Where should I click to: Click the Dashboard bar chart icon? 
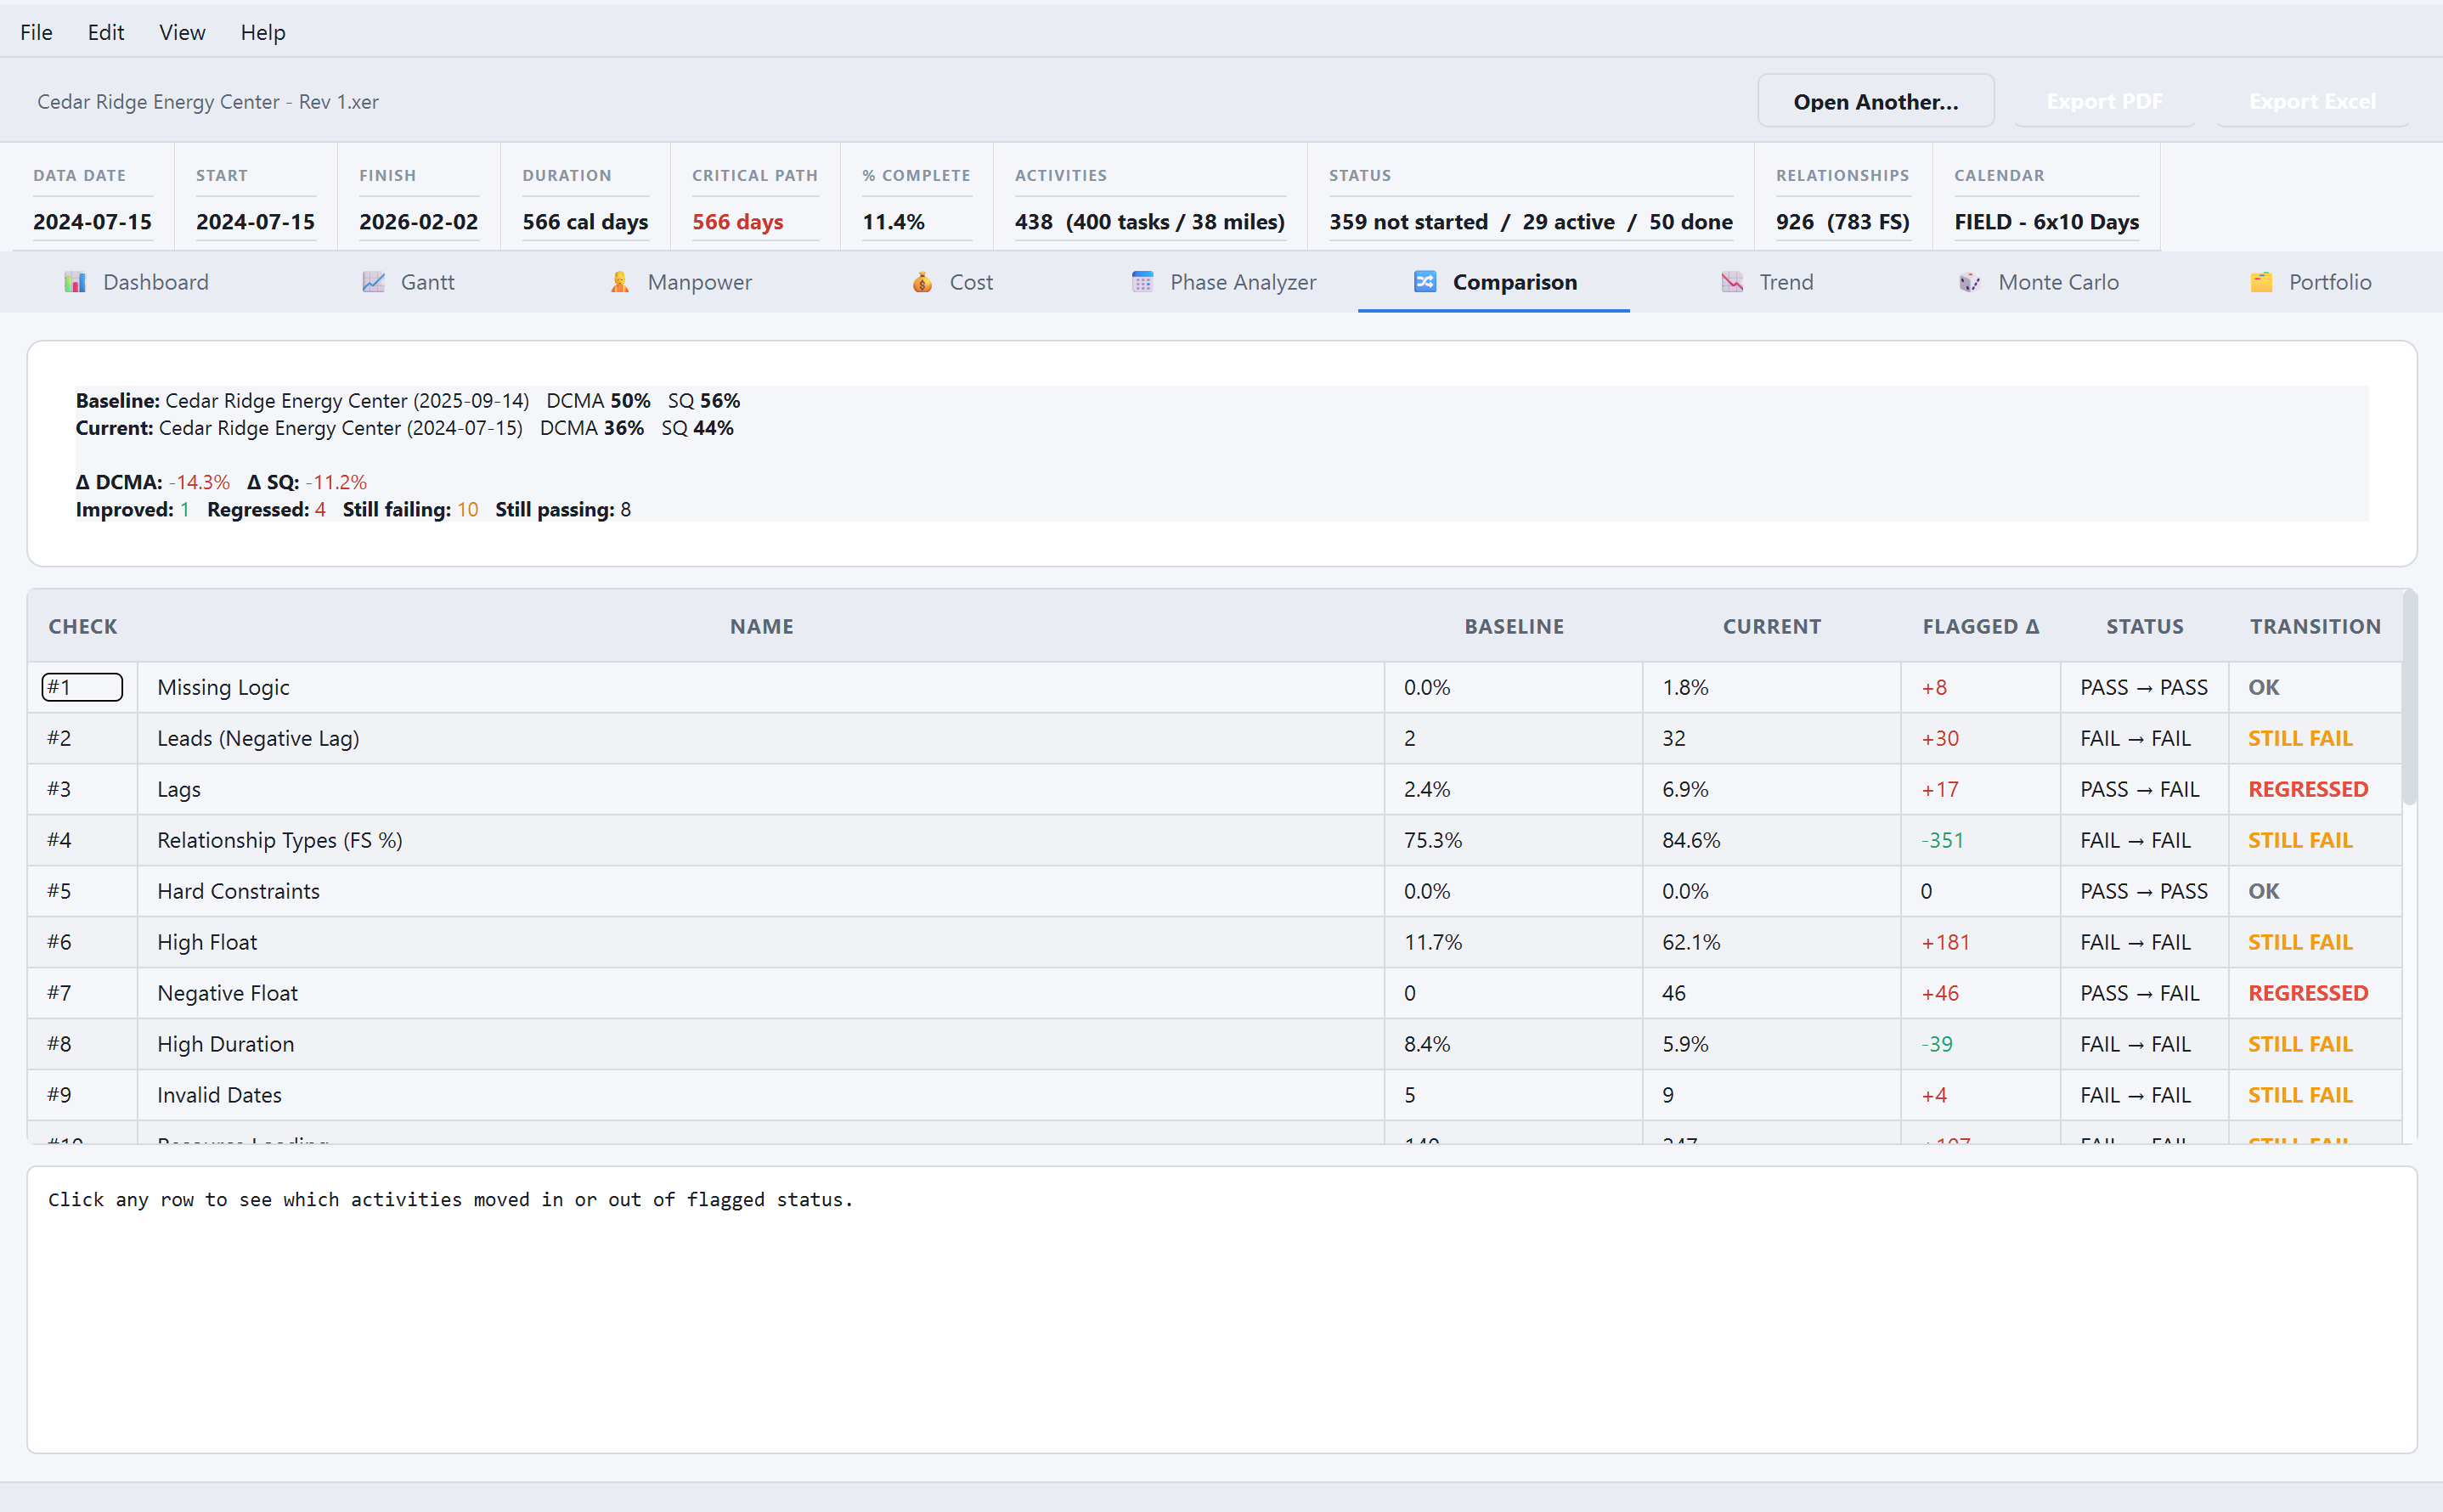click(x=75, y=282)
